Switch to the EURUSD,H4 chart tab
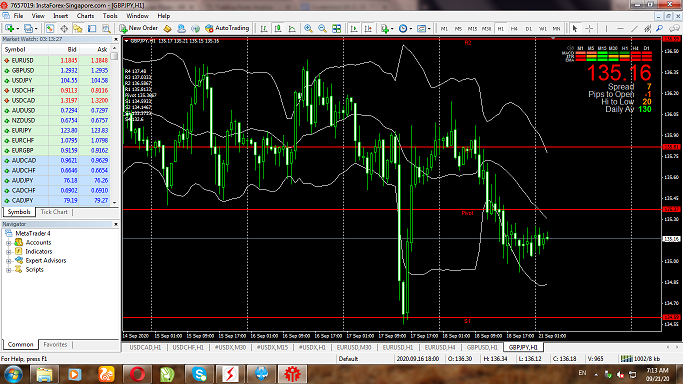Viewport: 683px width, 384px height. click(x=440, y=347)
